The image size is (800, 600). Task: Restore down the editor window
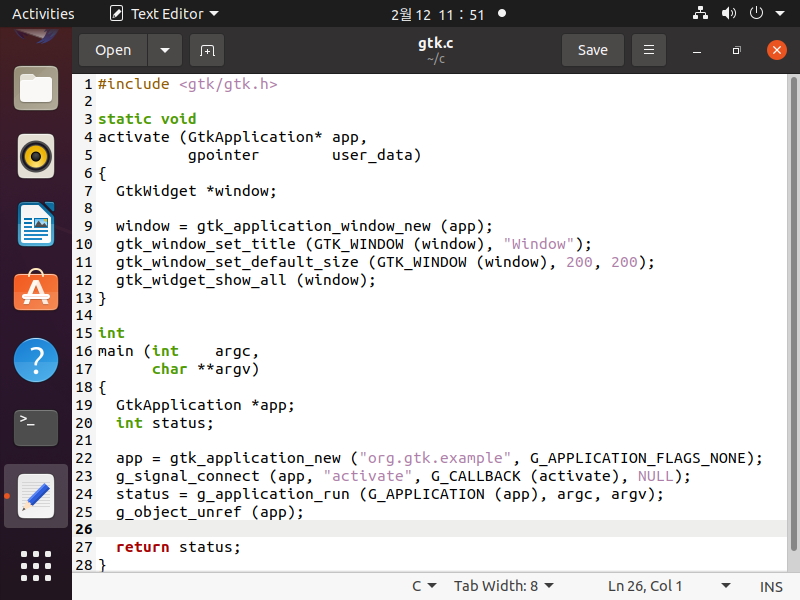pos(736,50)
